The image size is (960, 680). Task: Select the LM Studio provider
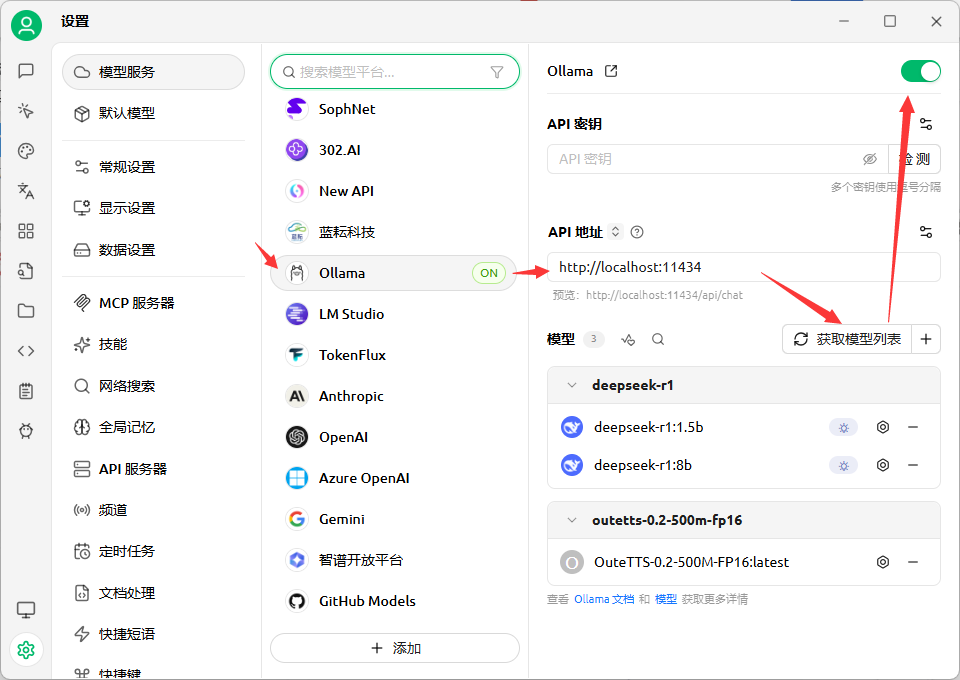[x=393, y=314]
